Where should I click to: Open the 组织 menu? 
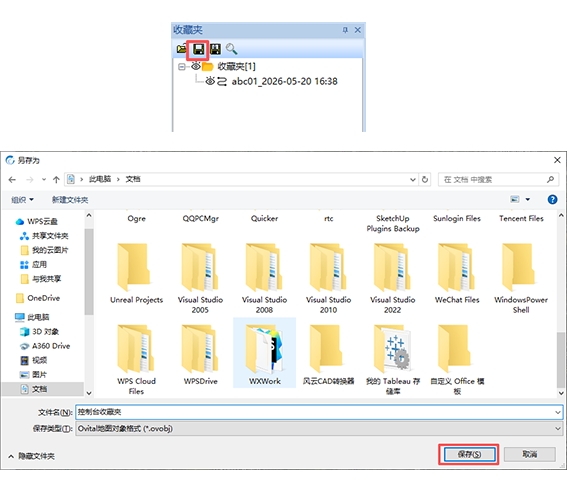click(x=22, y=200)
